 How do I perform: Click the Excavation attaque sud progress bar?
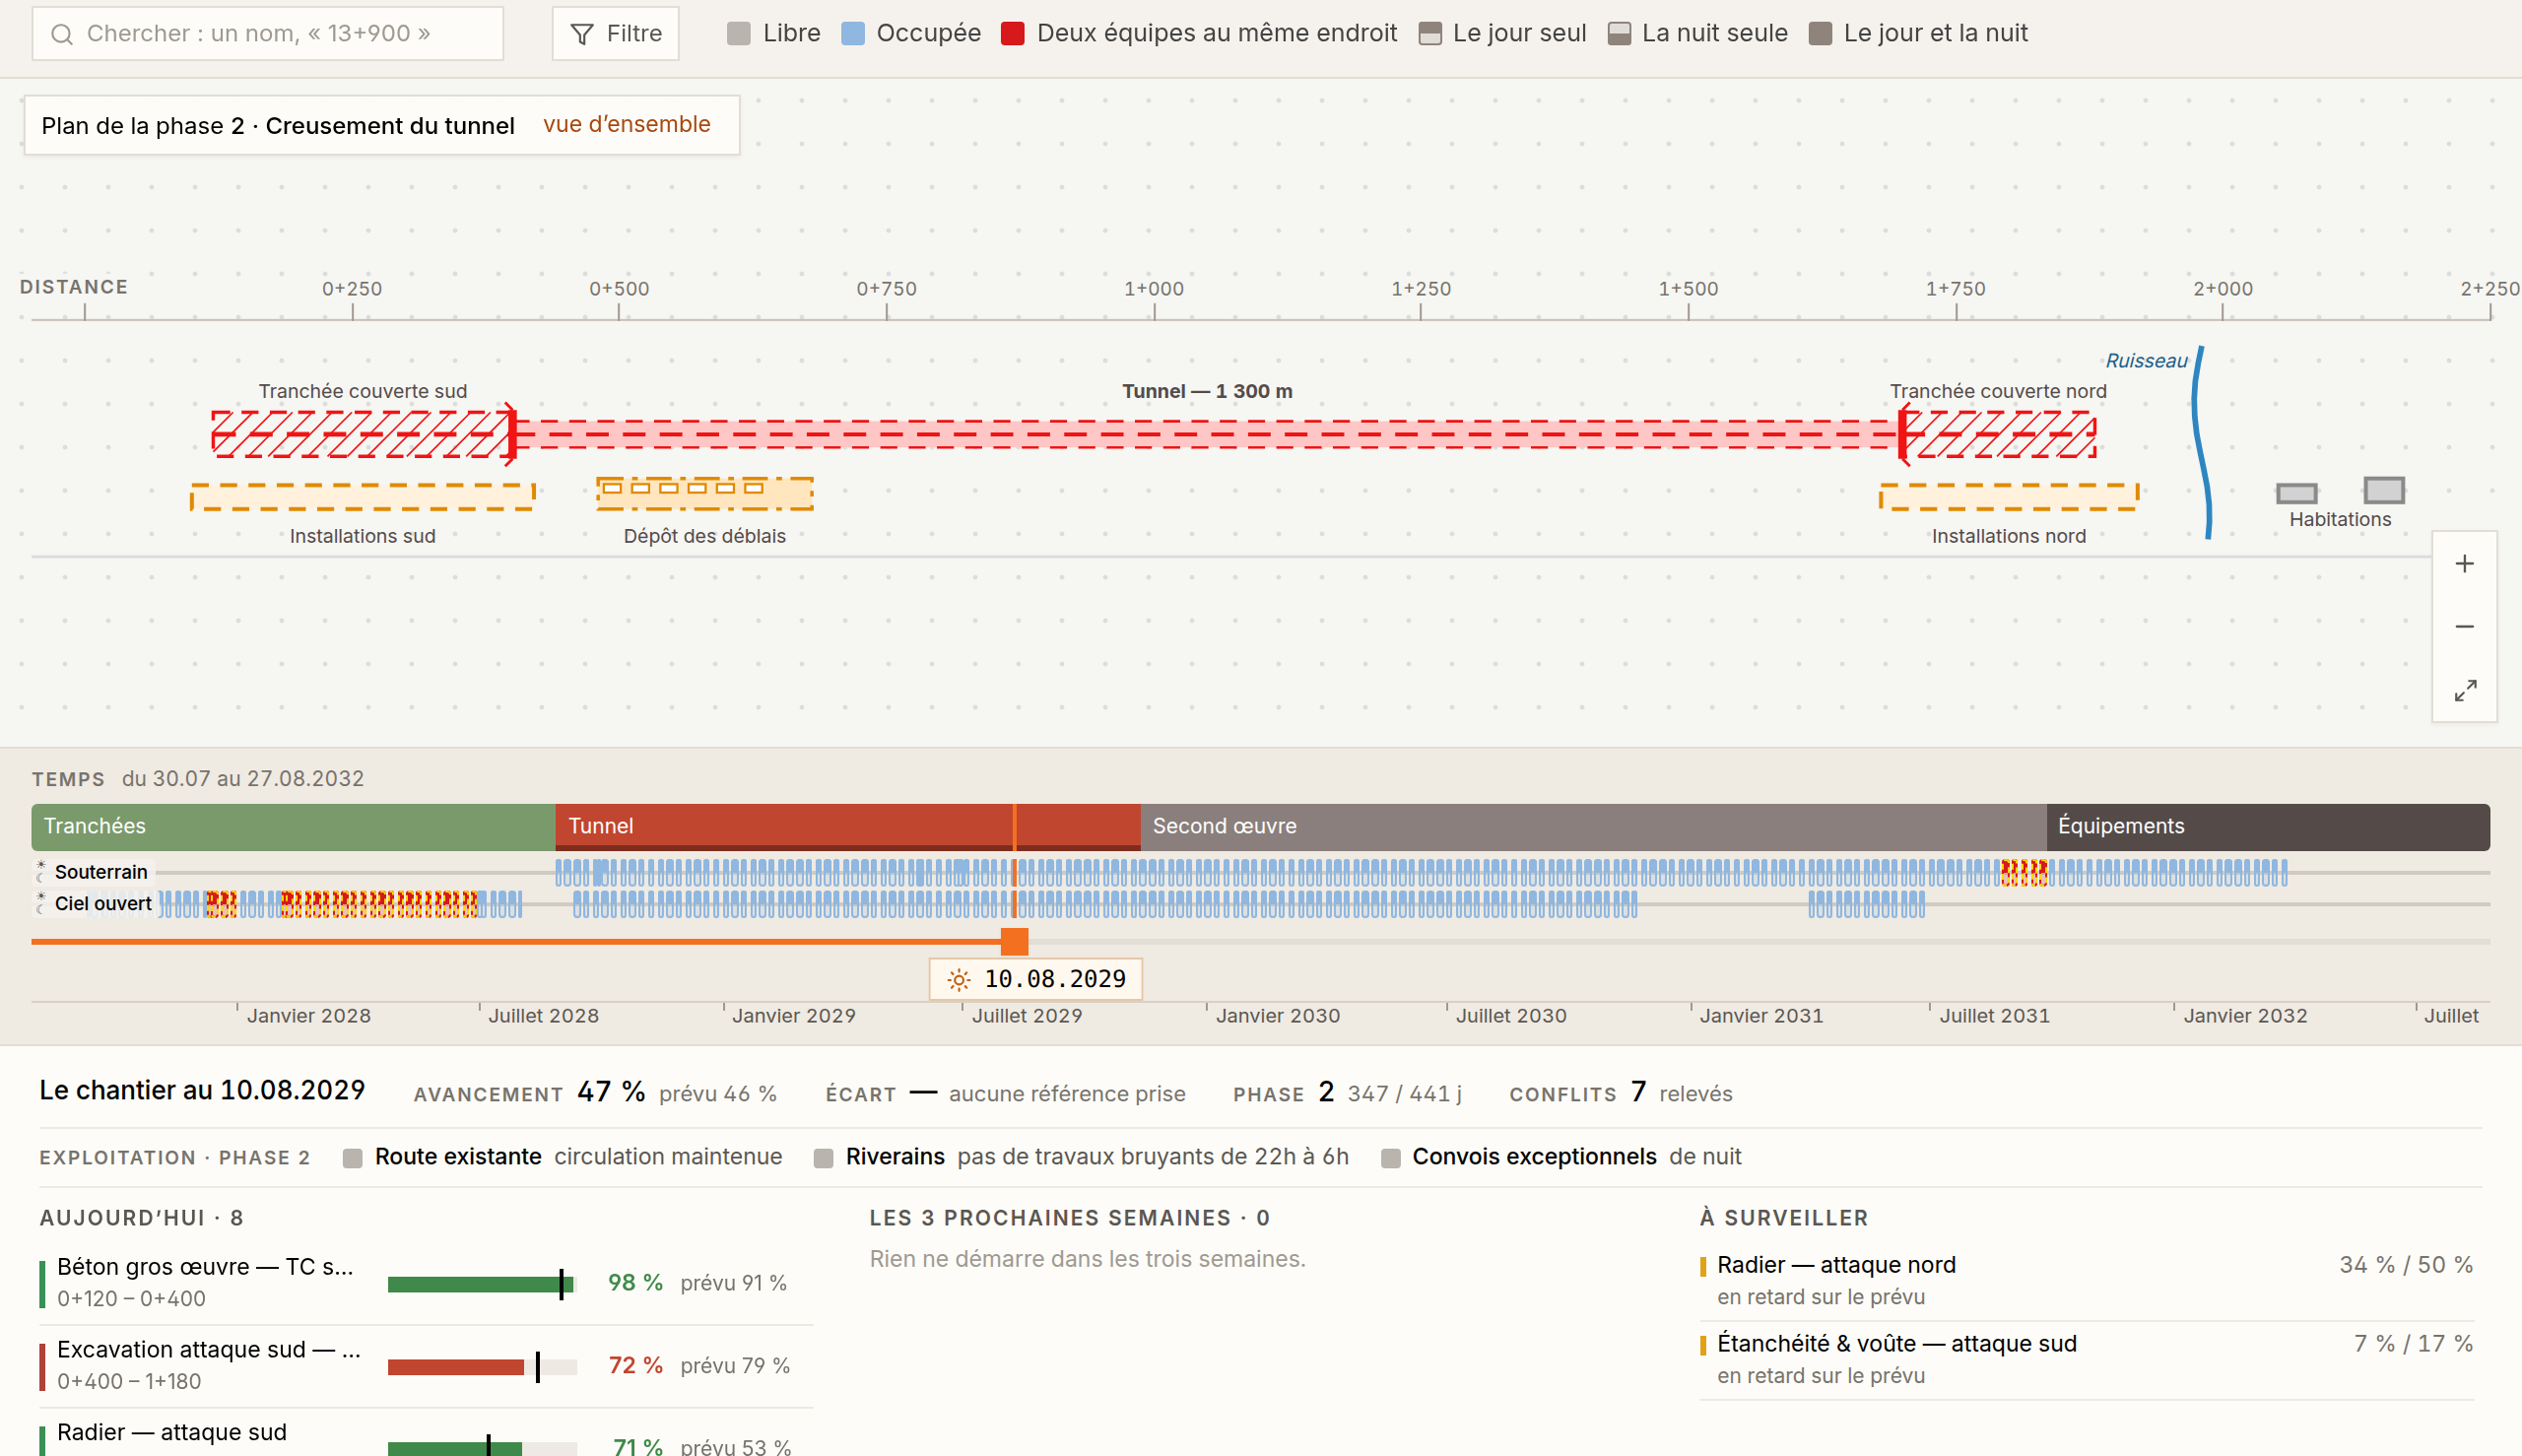pos(482,1367)
